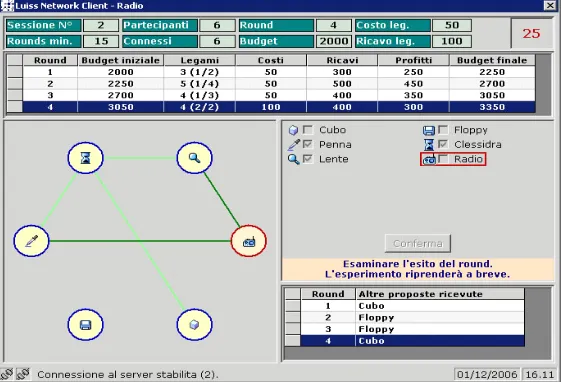Screen dimensions: 562x382
Task: Select the cell 3 (1/2) under Legami
Action: coord(200,72)
